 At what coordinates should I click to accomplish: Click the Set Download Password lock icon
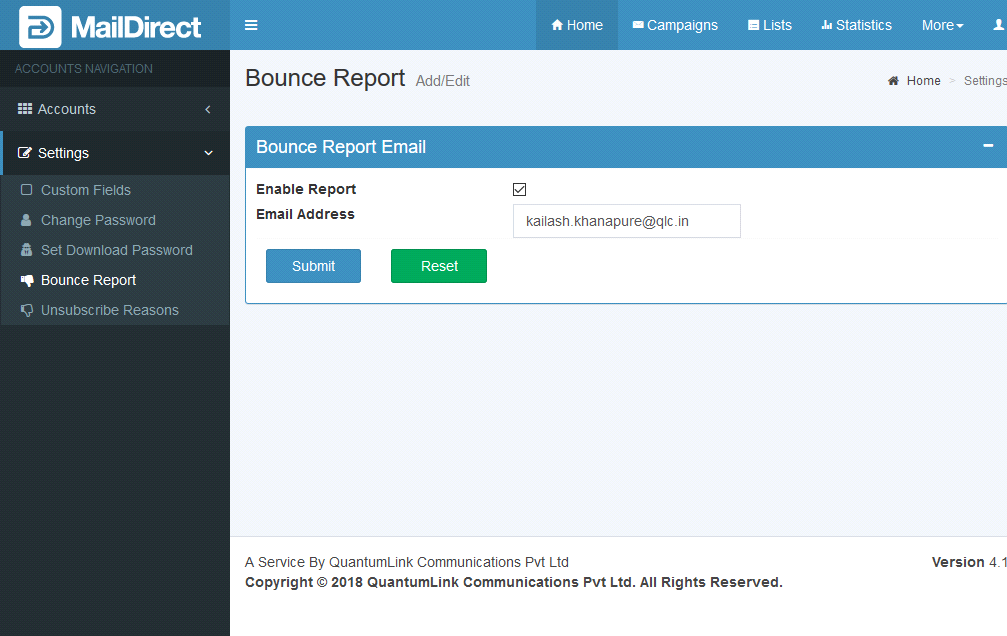27,250
